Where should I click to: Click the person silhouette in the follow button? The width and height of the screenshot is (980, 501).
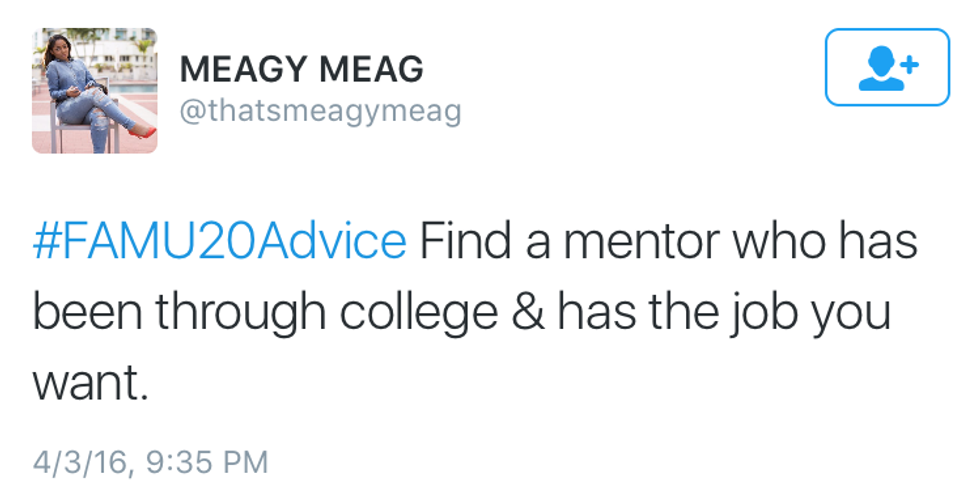tap(880, 68)
